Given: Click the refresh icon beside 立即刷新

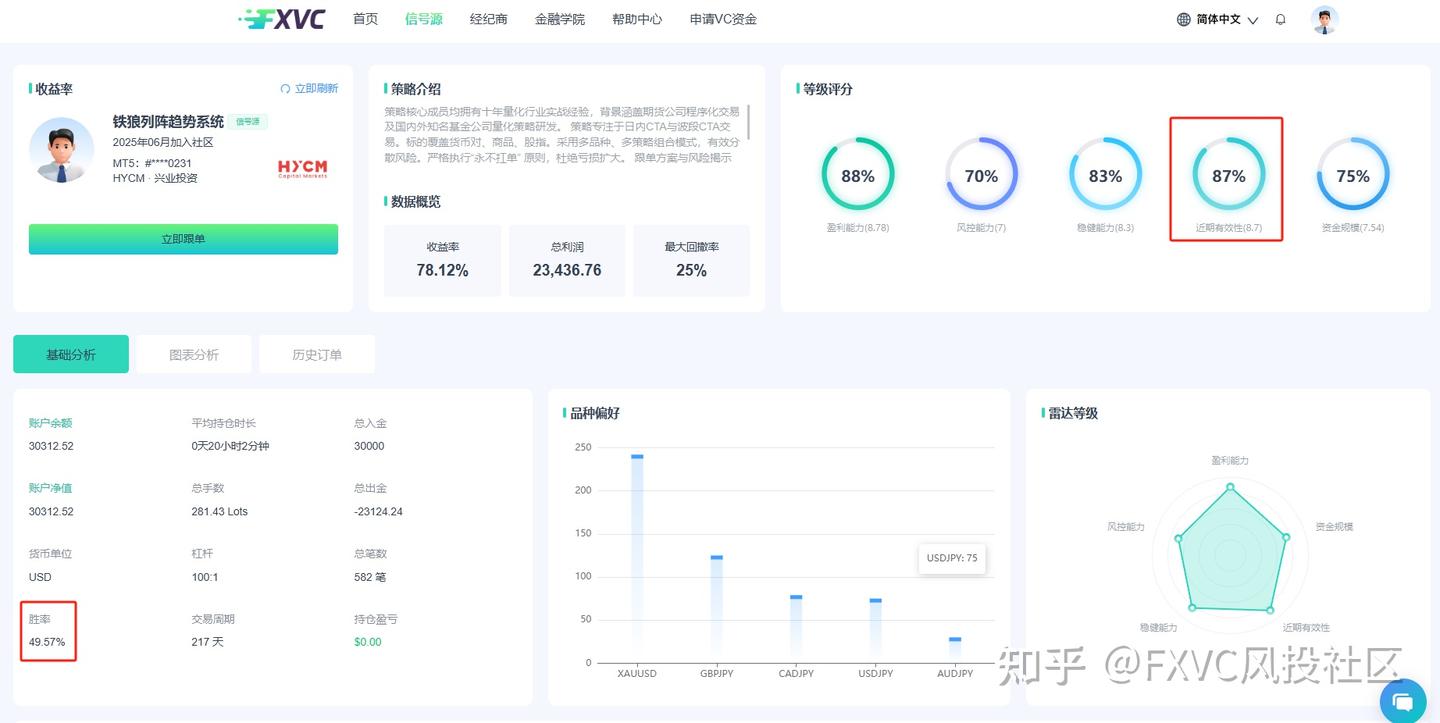Looking at the screenshot, I should point(287,88).
